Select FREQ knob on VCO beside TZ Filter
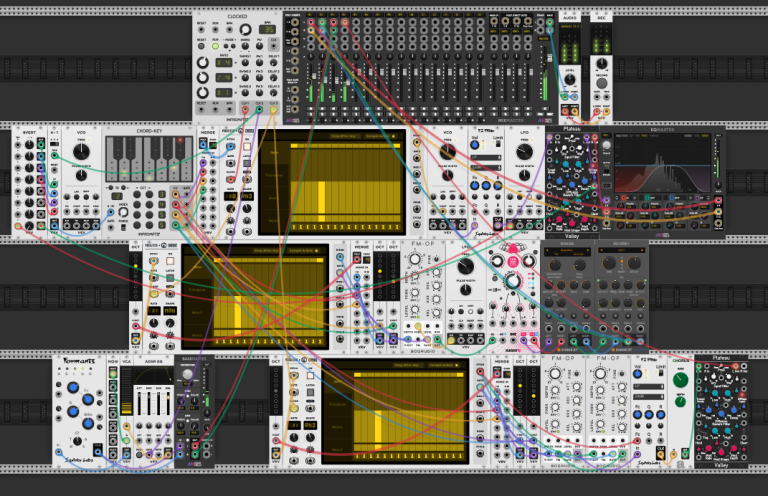The height and width of the screenshot is (496, 768). [447, 152]
